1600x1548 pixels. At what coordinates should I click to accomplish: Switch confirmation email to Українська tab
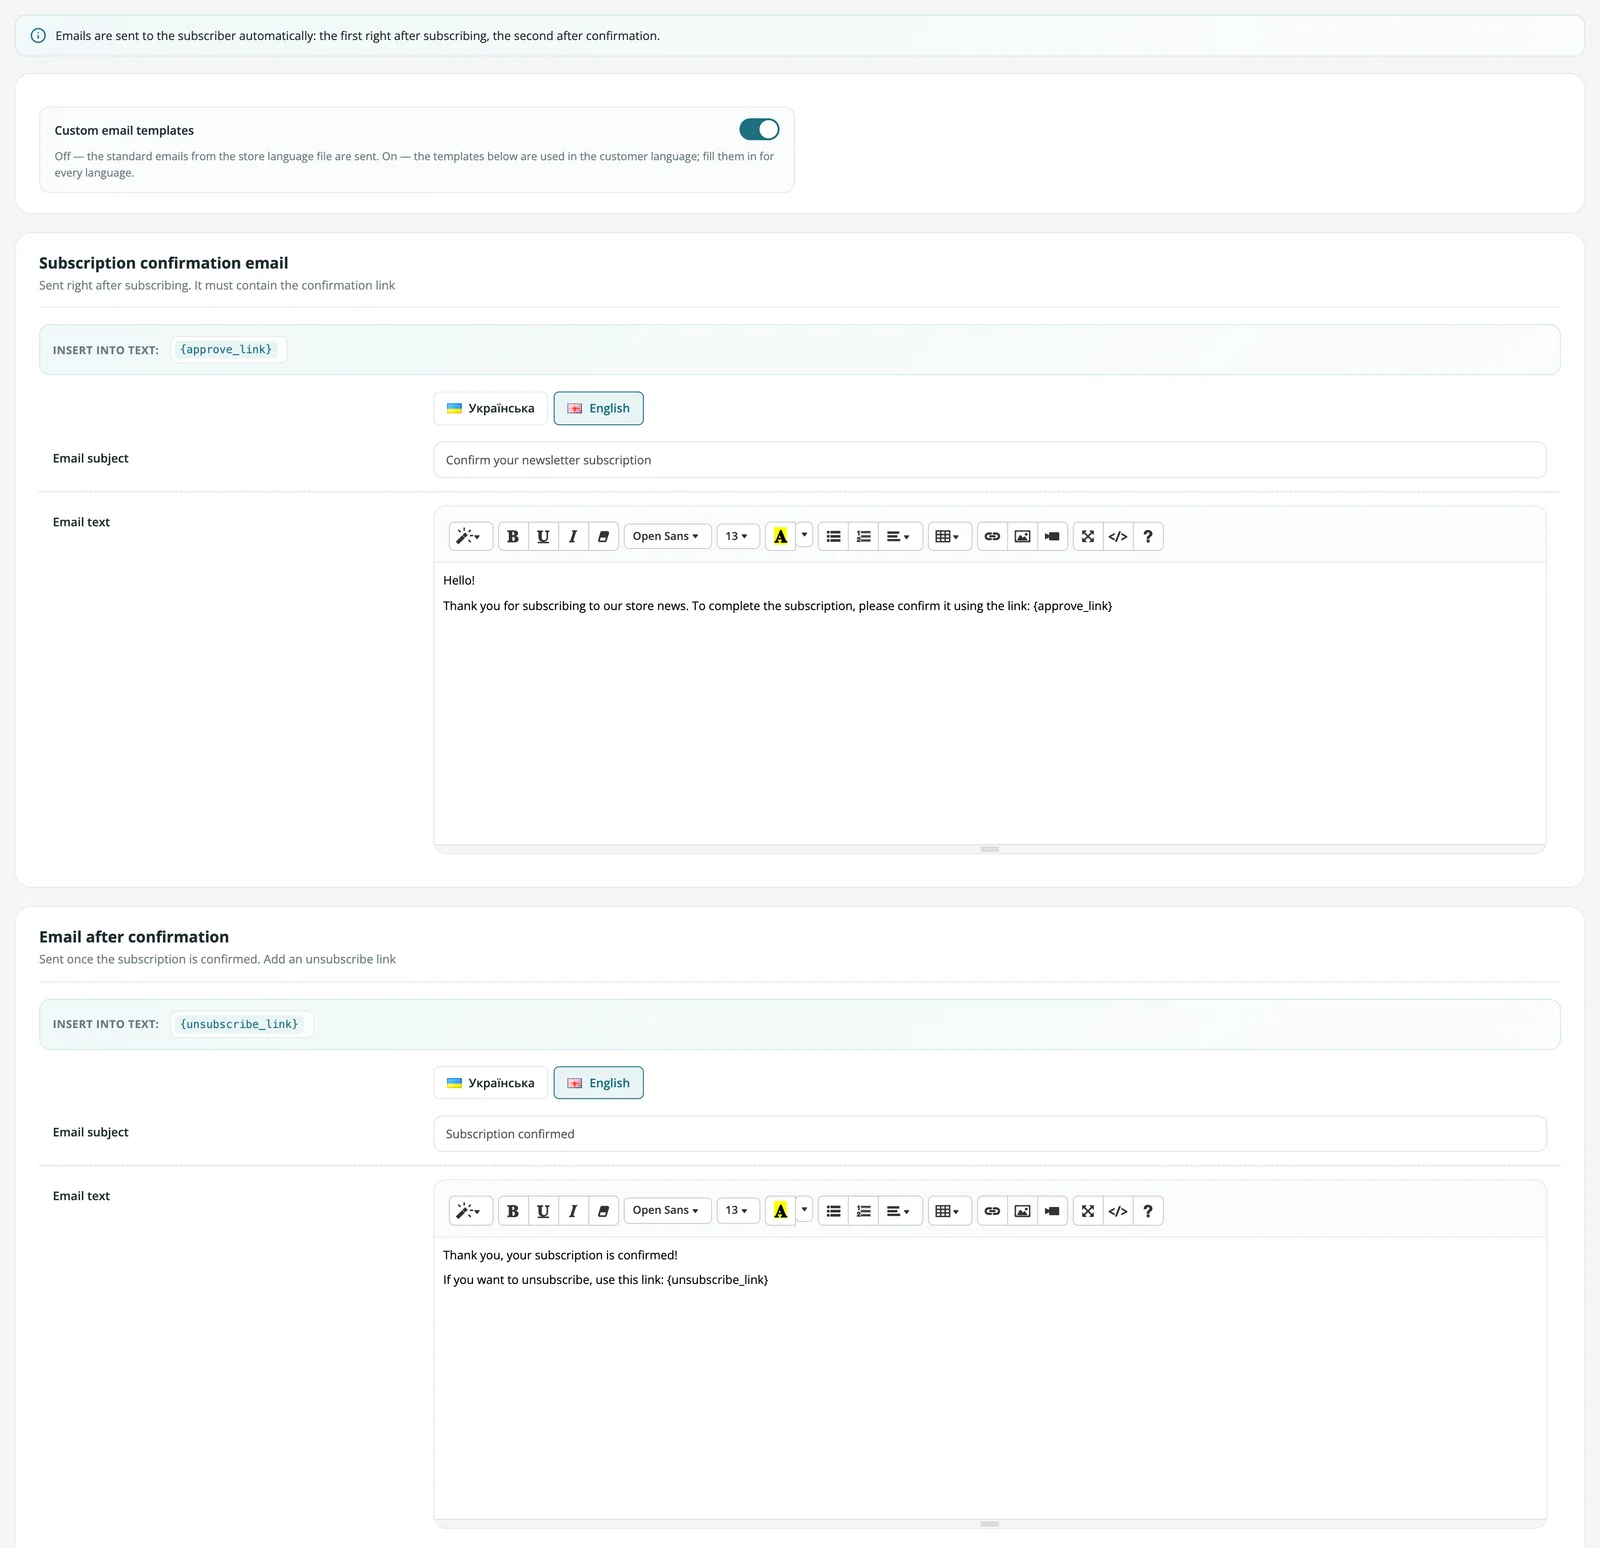click(490, 408)
